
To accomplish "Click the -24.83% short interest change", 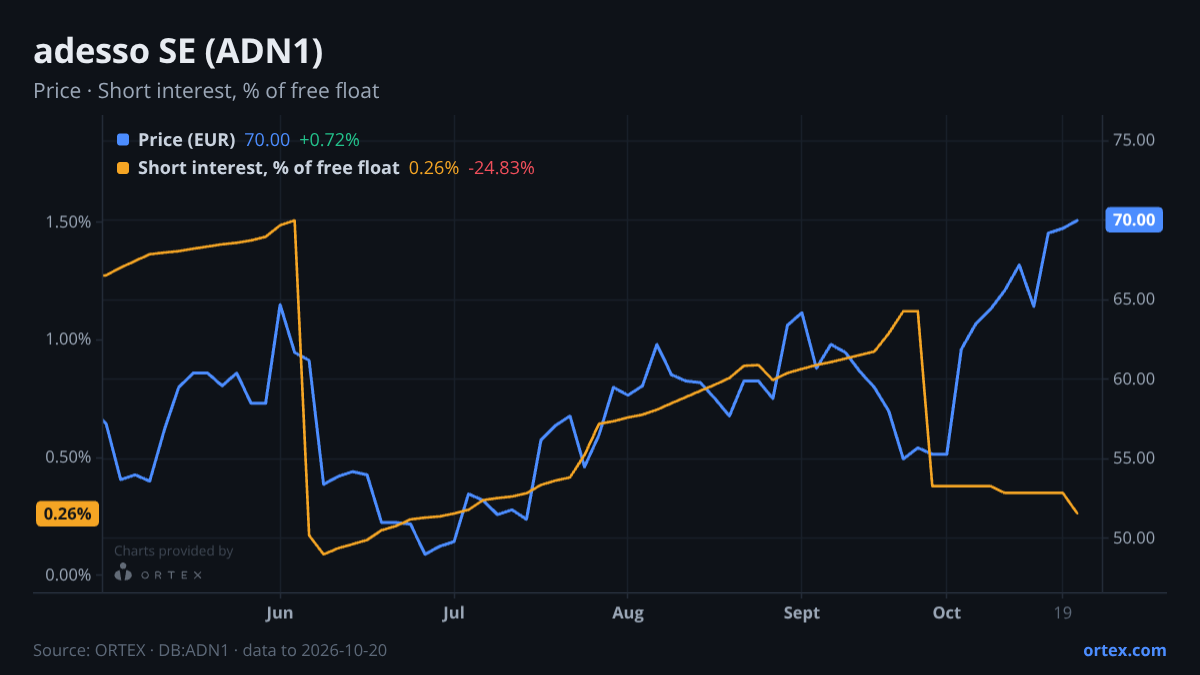I will [x=502, y=168].
